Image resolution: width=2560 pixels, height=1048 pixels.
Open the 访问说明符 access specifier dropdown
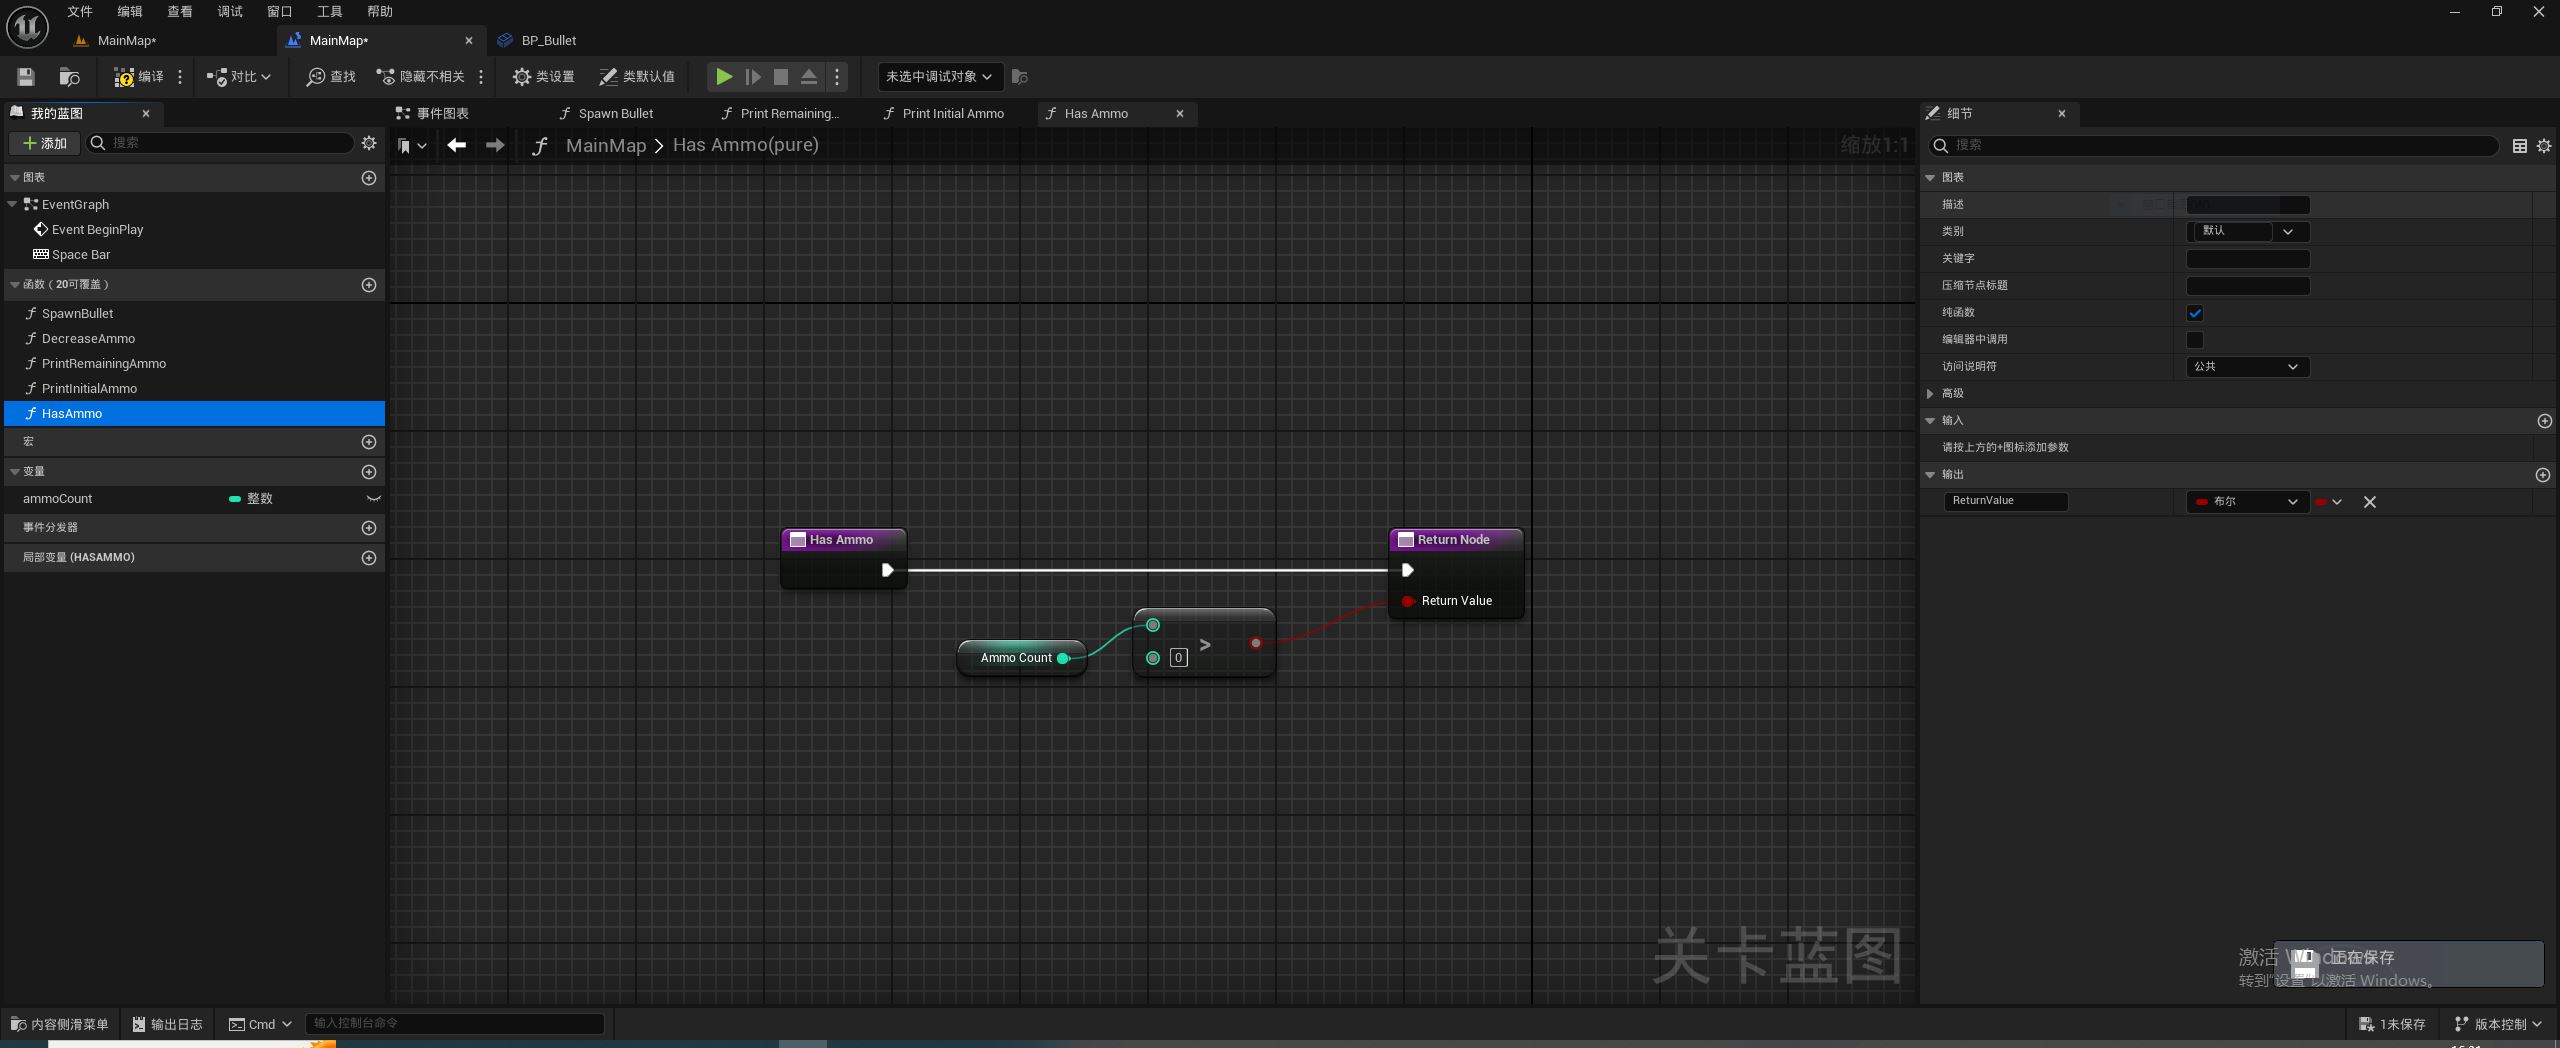tap(2249, 367)
